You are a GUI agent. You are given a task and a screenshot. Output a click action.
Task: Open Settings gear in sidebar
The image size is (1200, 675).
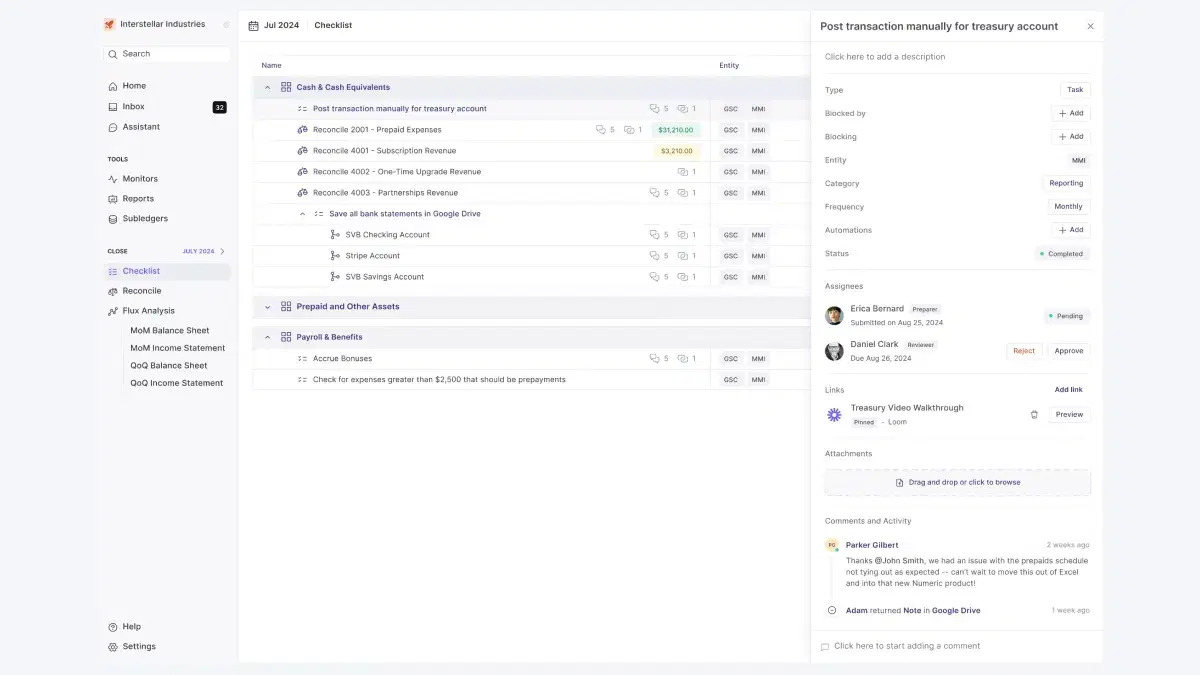[113, 646]
